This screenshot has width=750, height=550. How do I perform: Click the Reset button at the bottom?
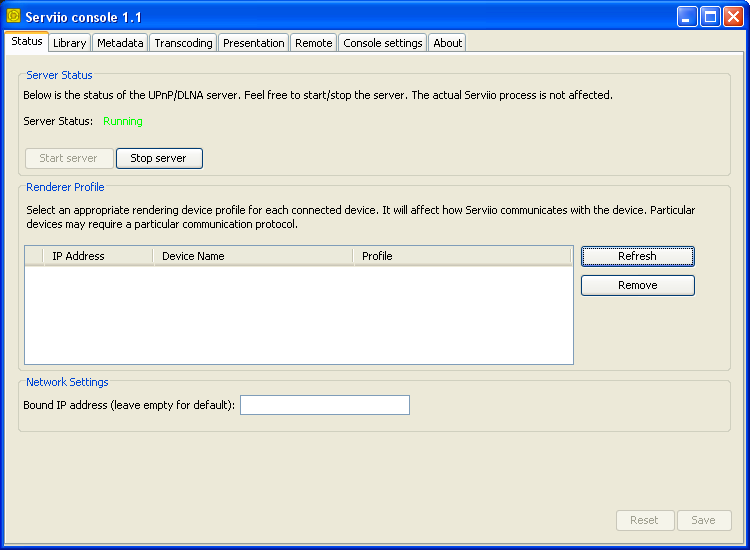tap(644, 520)
